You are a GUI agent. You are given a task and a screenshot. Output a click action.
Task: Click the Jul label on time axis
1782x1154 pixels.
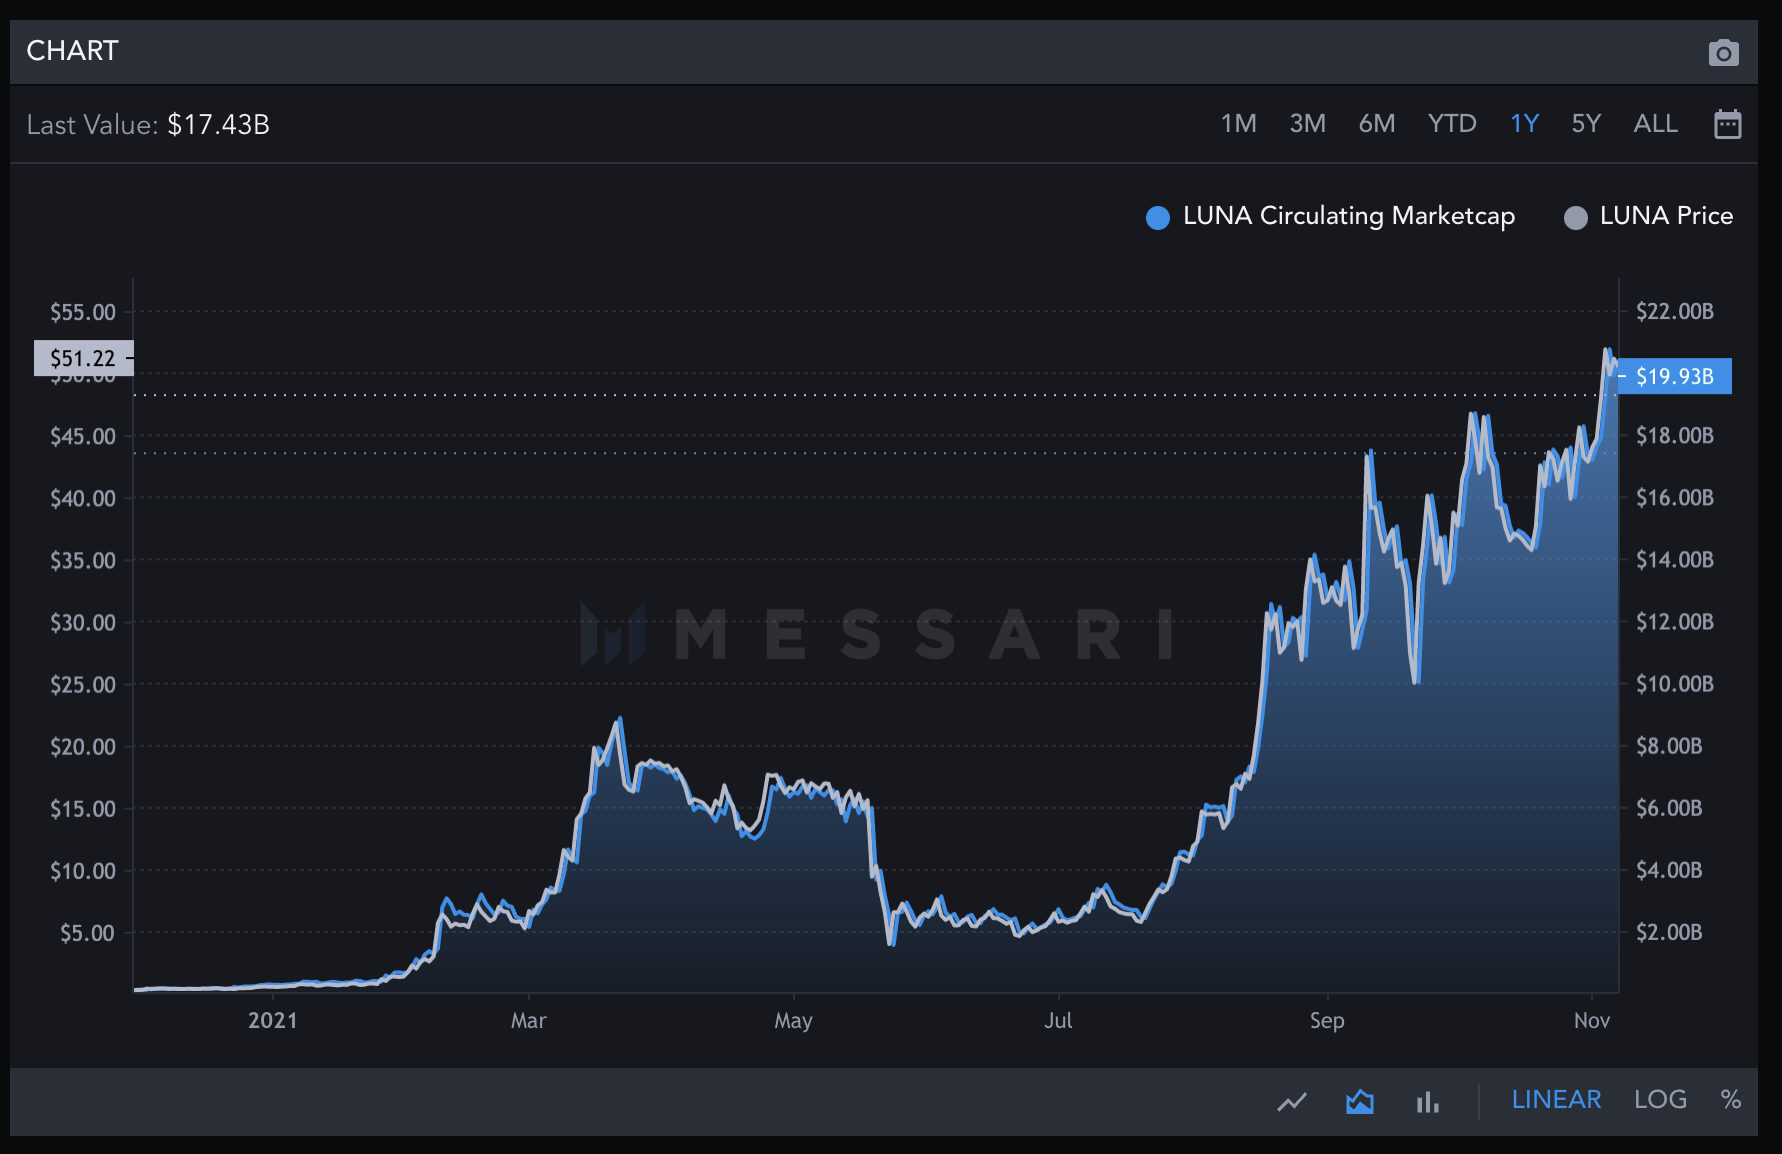(1058, 1021)
